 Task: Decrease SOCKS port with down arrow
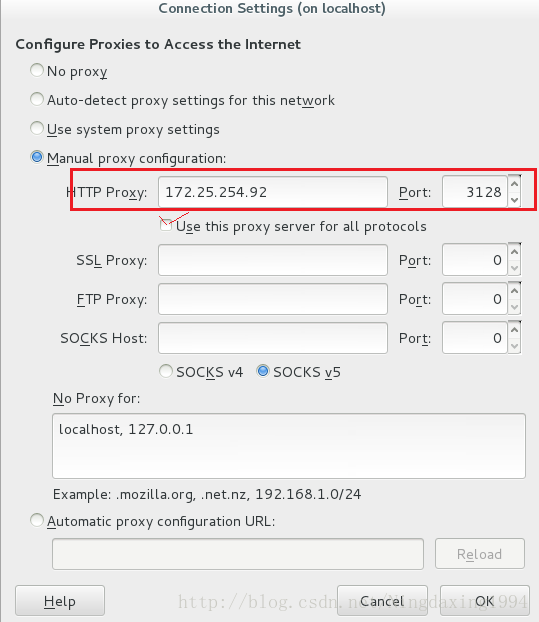tap(514, 346)
